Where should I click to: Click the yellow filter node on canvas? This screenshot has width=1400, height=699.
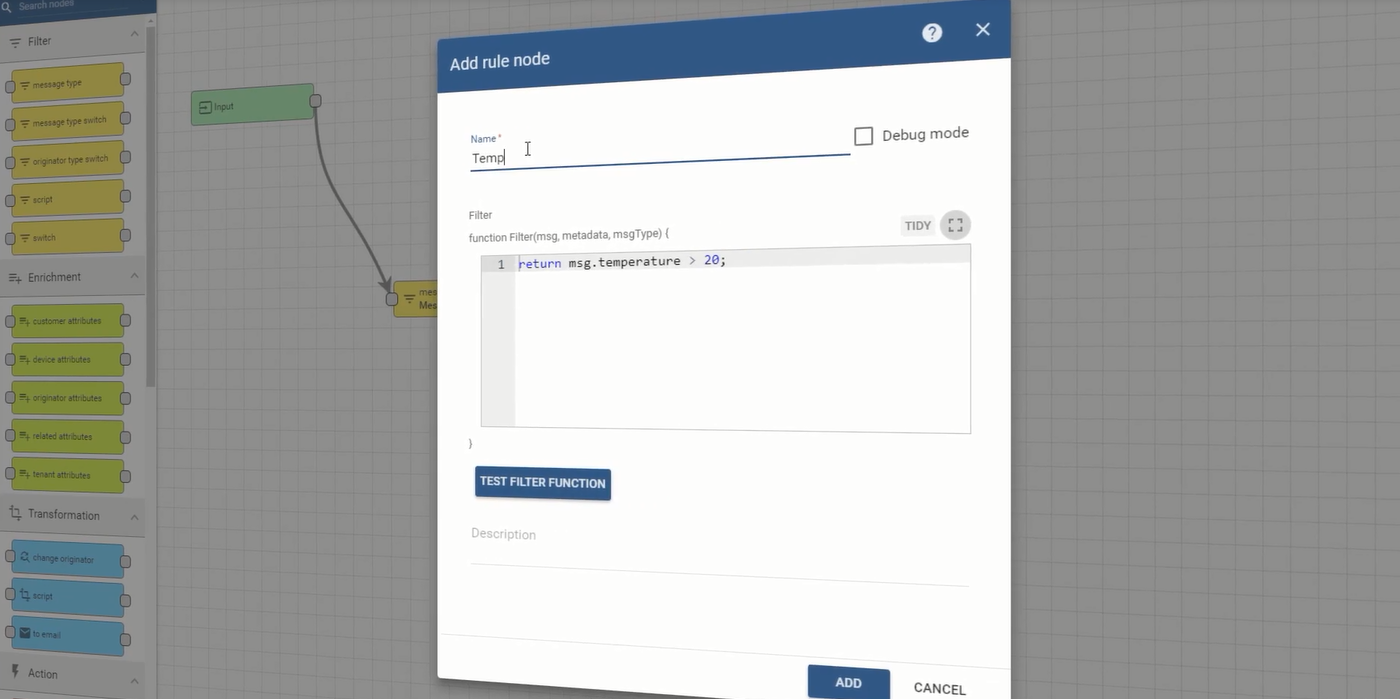pyautogui.click(x=415, y=299)
